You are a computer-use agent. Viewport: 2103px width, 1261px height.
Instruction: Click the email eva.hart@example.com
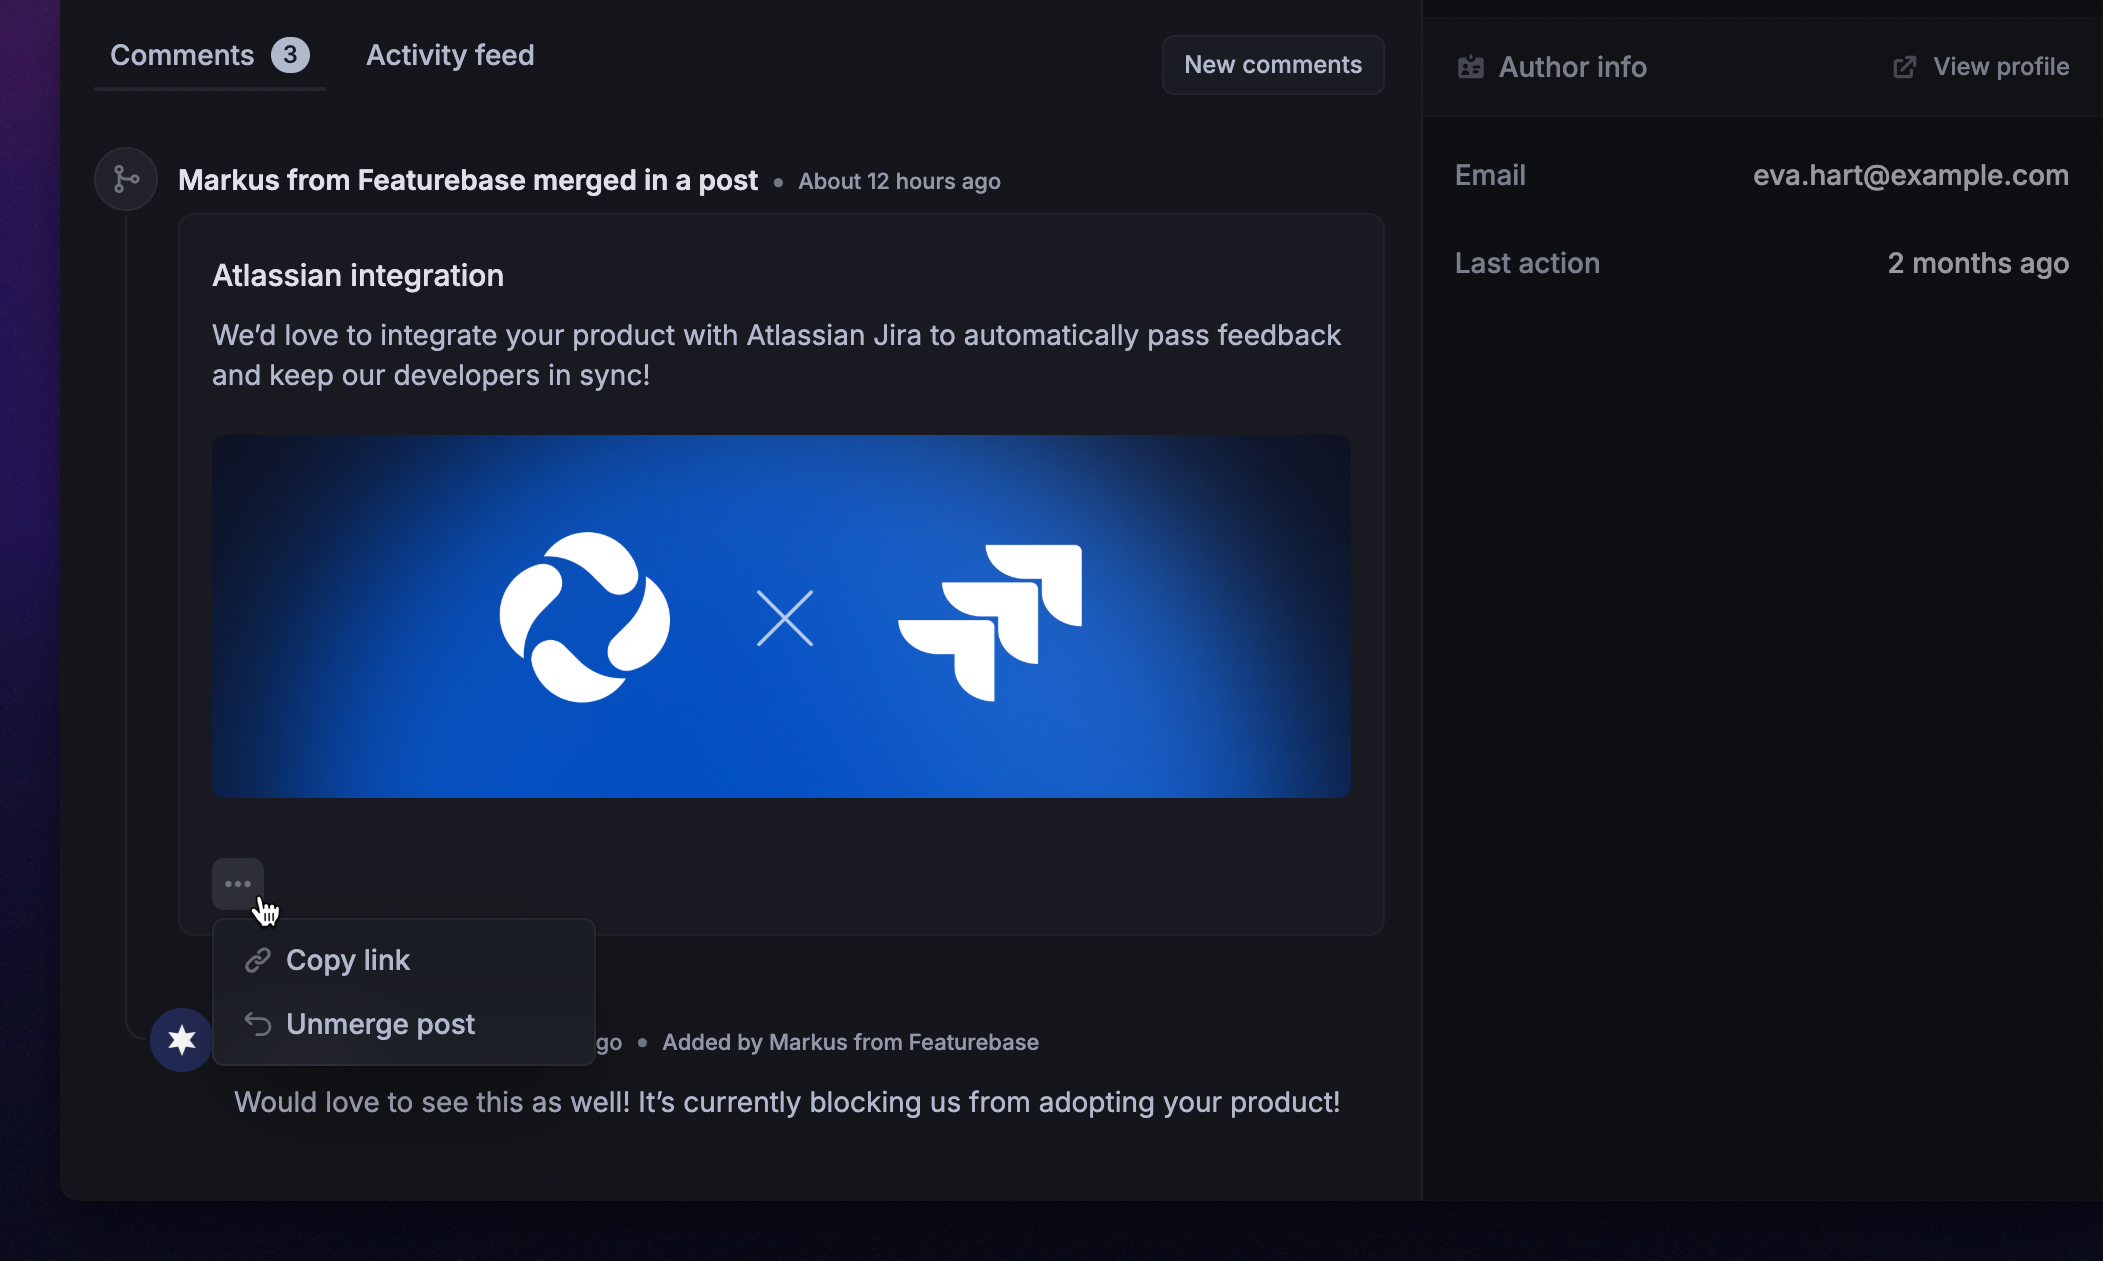1911,175
